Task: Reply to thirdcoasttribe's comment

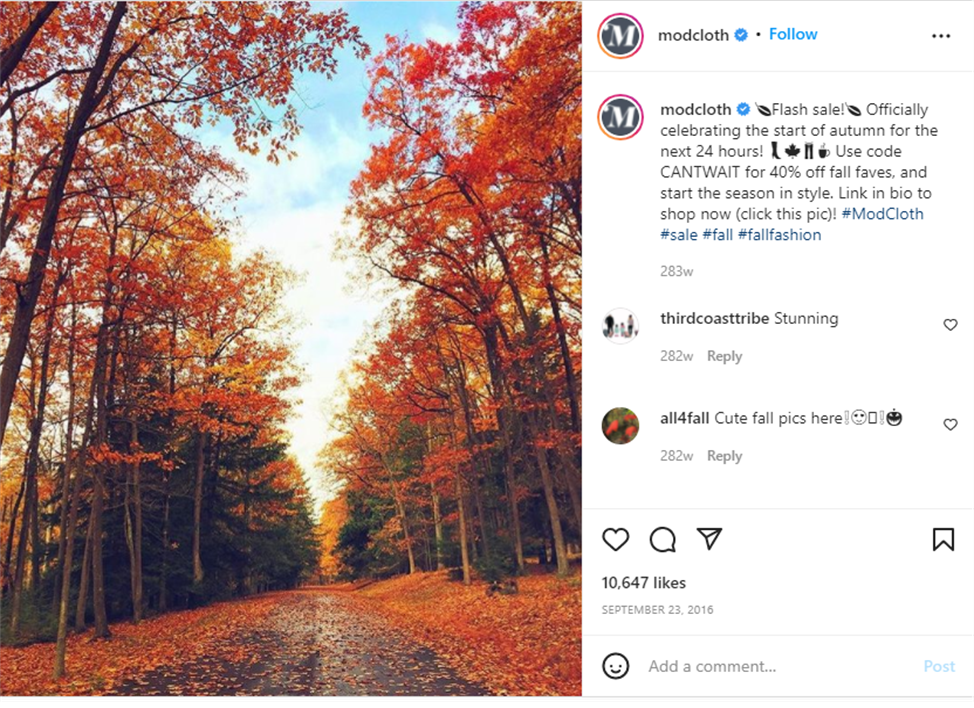Action: coord(724,356)
